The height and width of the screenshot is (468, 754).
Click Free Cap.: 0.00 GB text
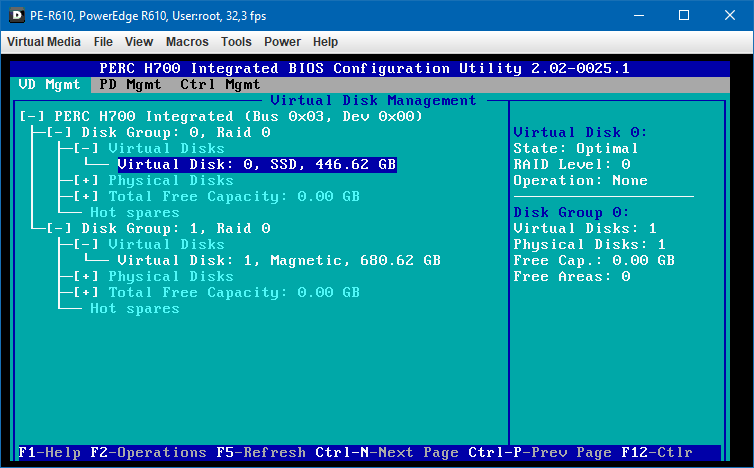(594, 261)
